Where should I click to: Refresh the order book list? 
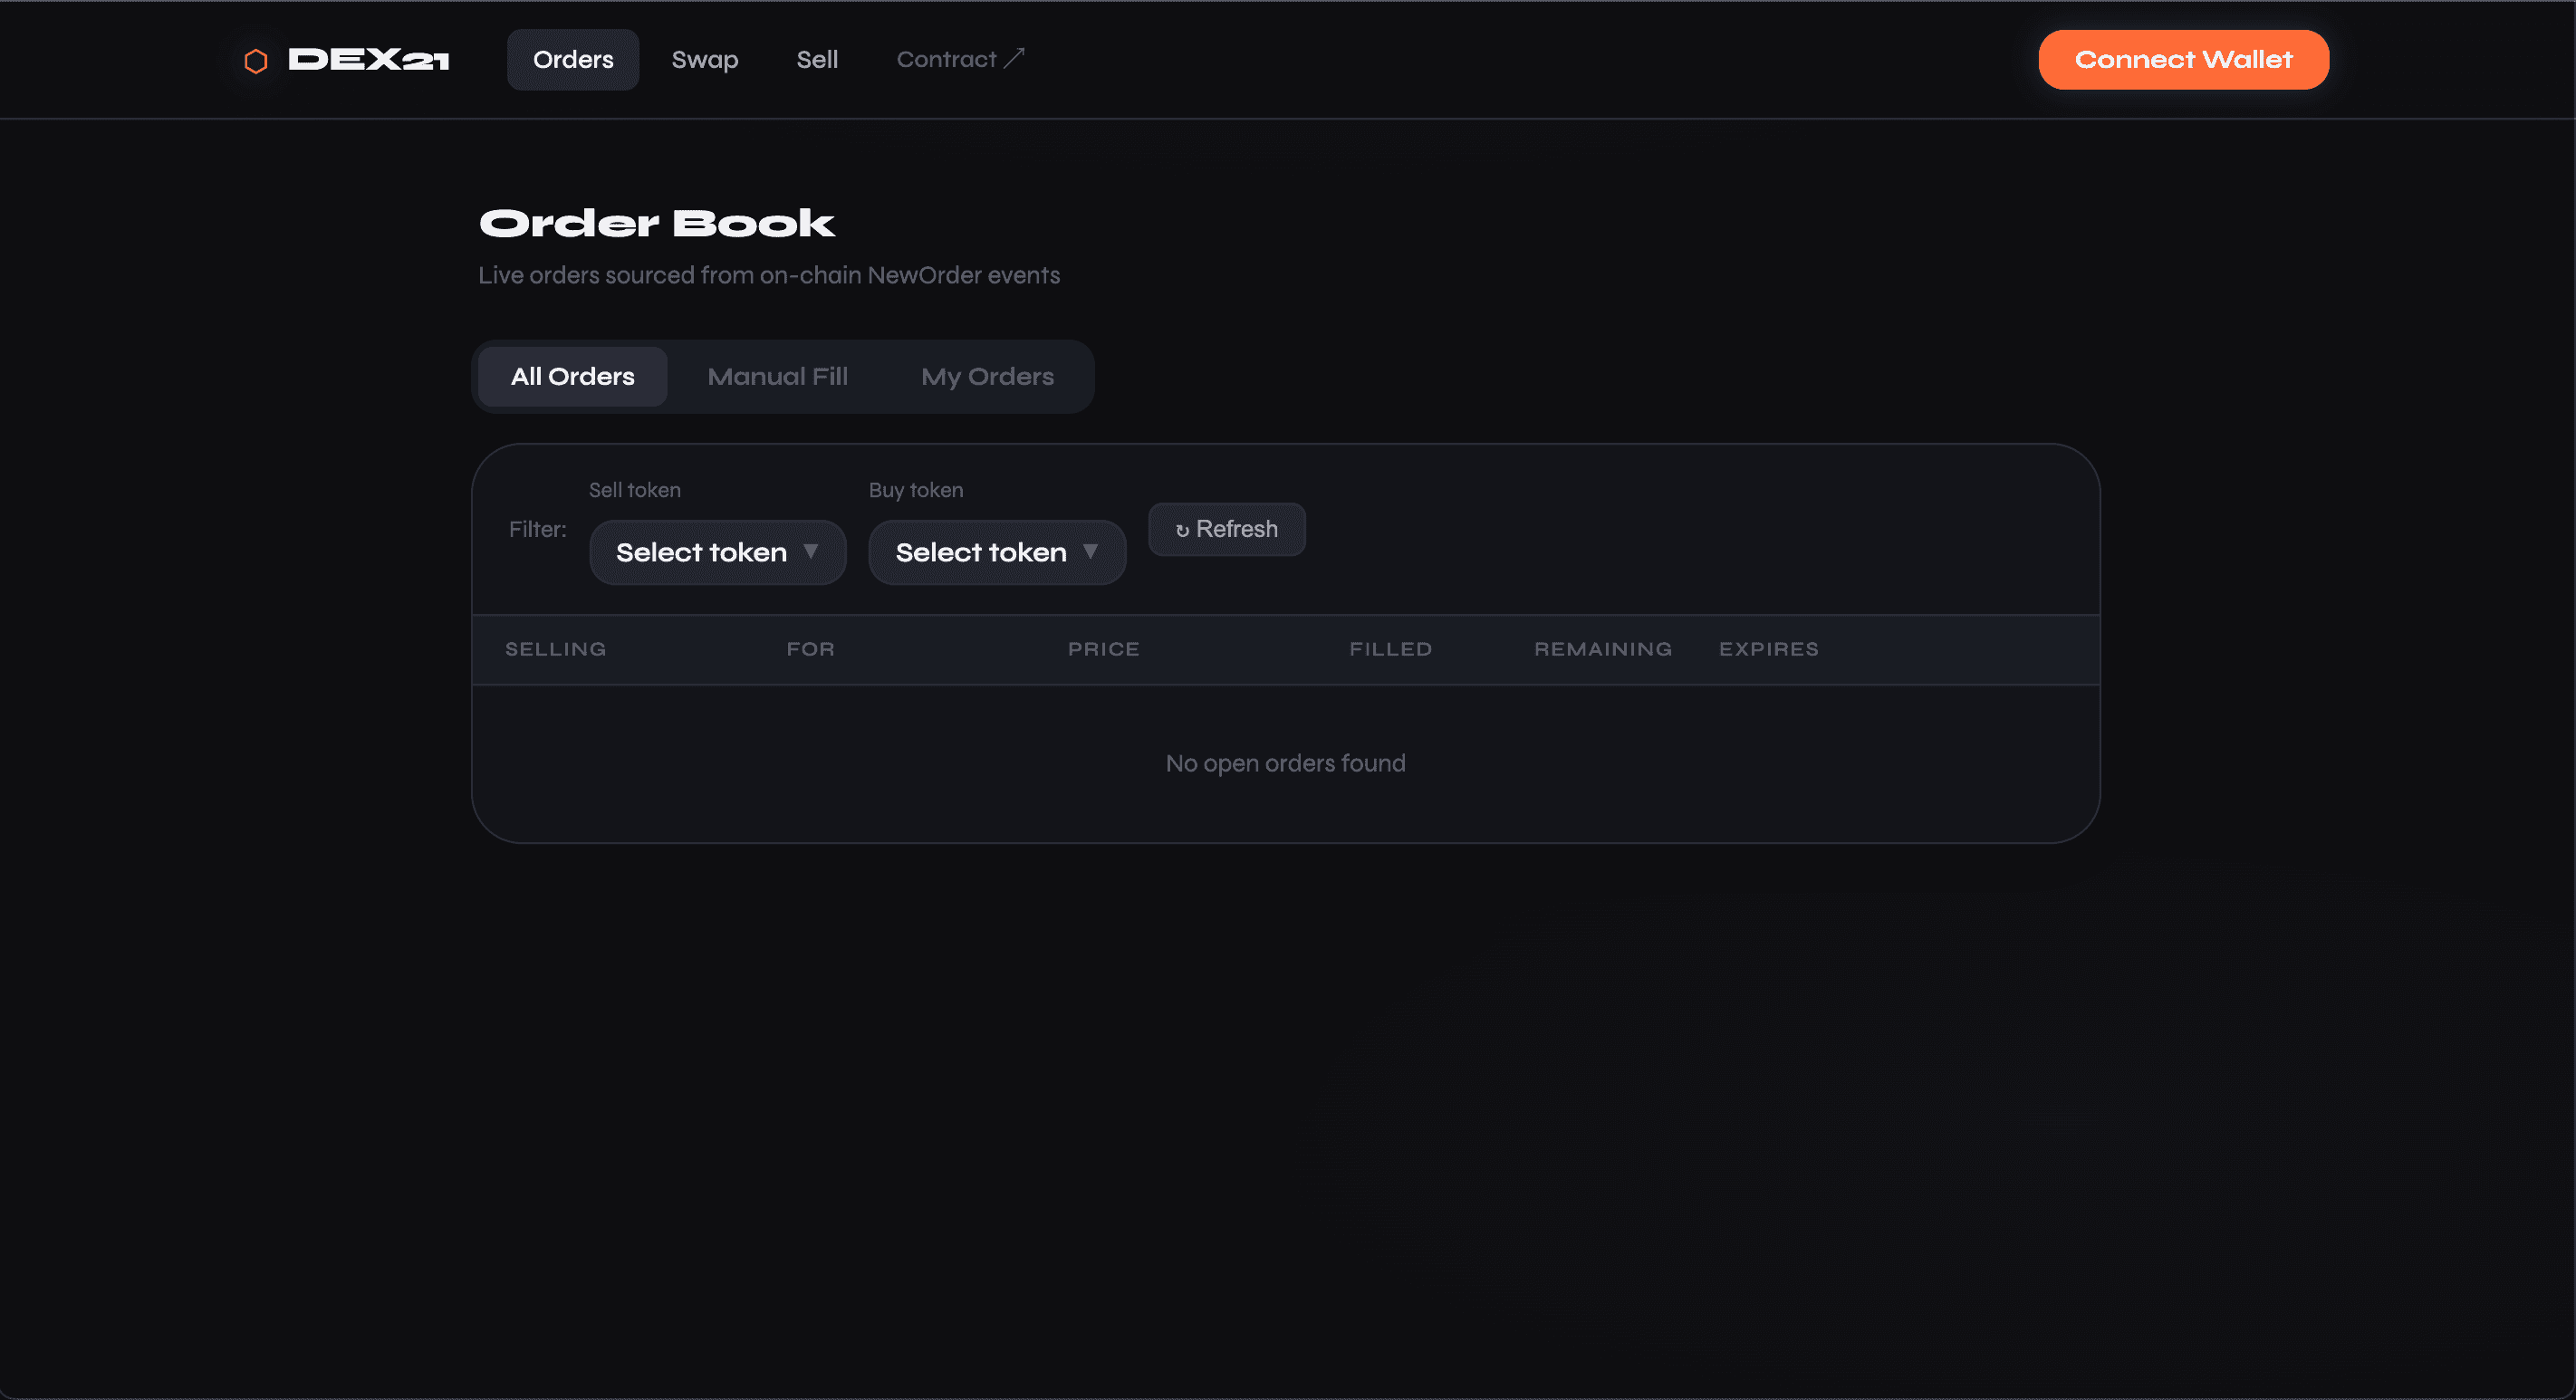pos(1227,529)
